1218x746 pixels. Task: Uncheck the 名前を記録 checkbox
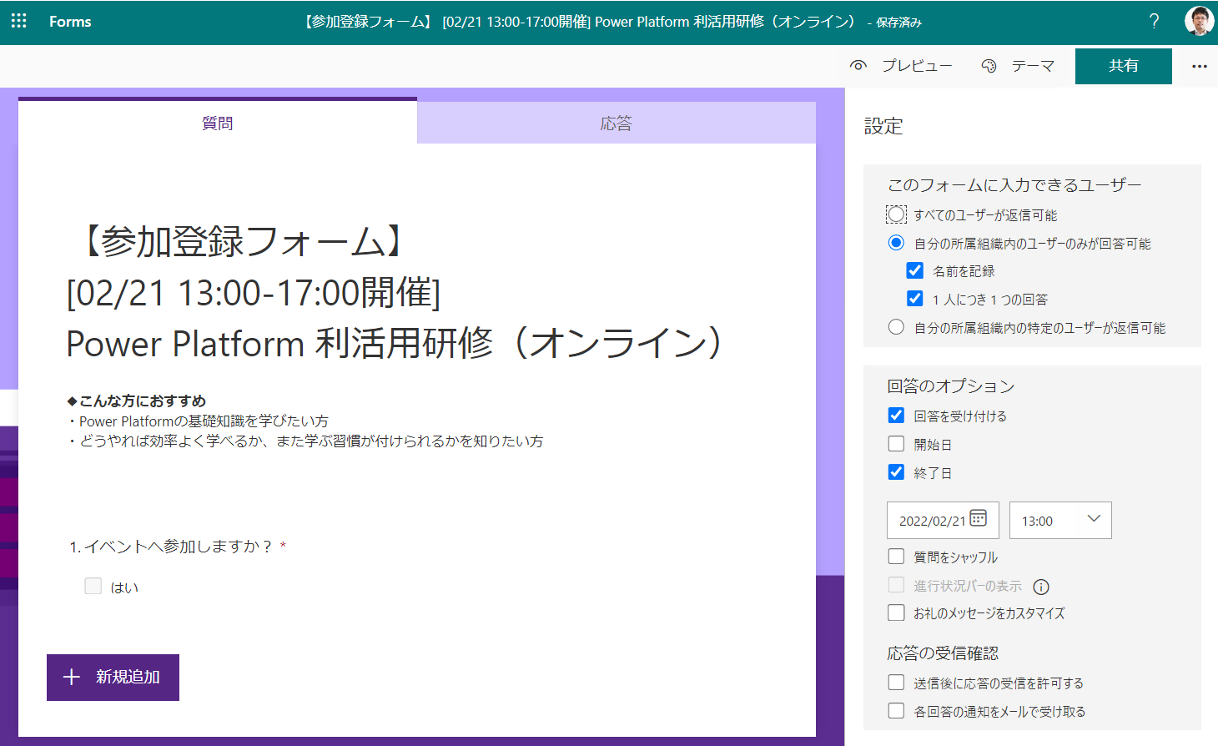(x=914, y=270)
